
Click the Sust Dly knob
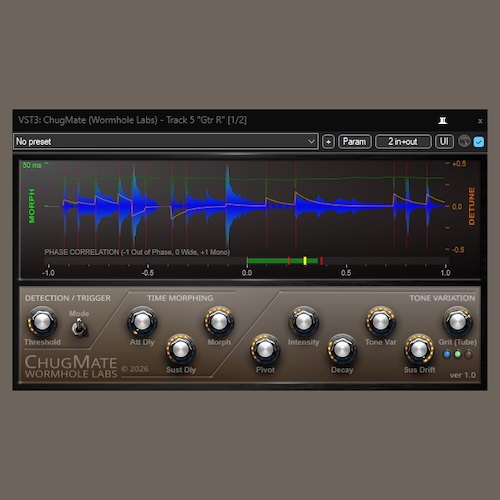tap(181, 350)
